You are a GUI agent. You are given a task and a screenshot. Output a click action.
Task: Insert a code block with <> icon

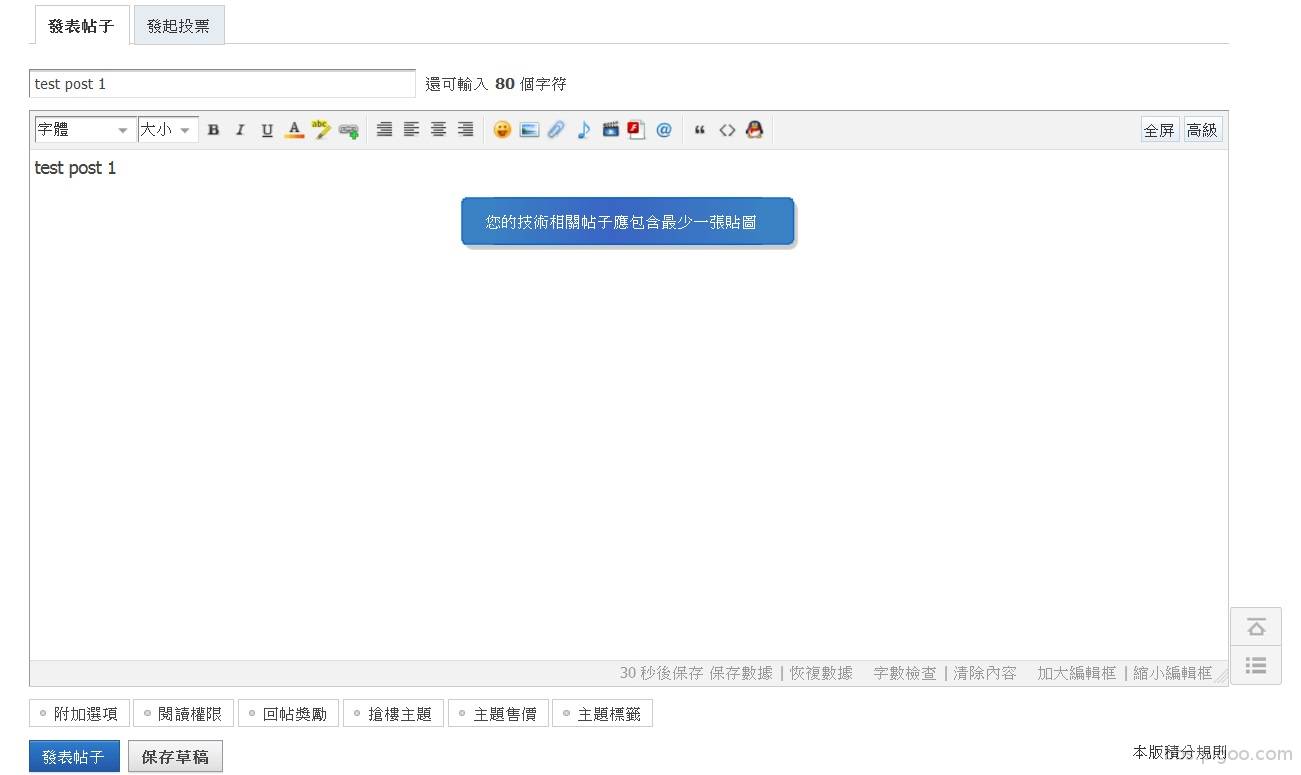click(727, 130)
